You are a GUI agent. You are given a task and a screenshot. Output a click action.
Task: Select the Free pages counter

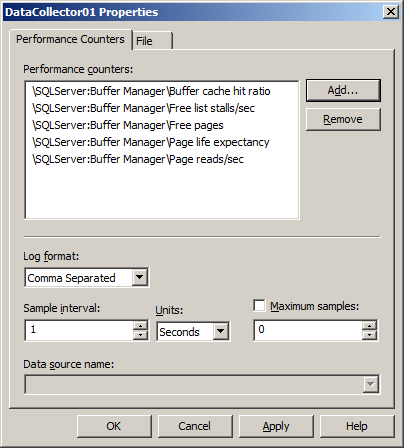point(128,125)
